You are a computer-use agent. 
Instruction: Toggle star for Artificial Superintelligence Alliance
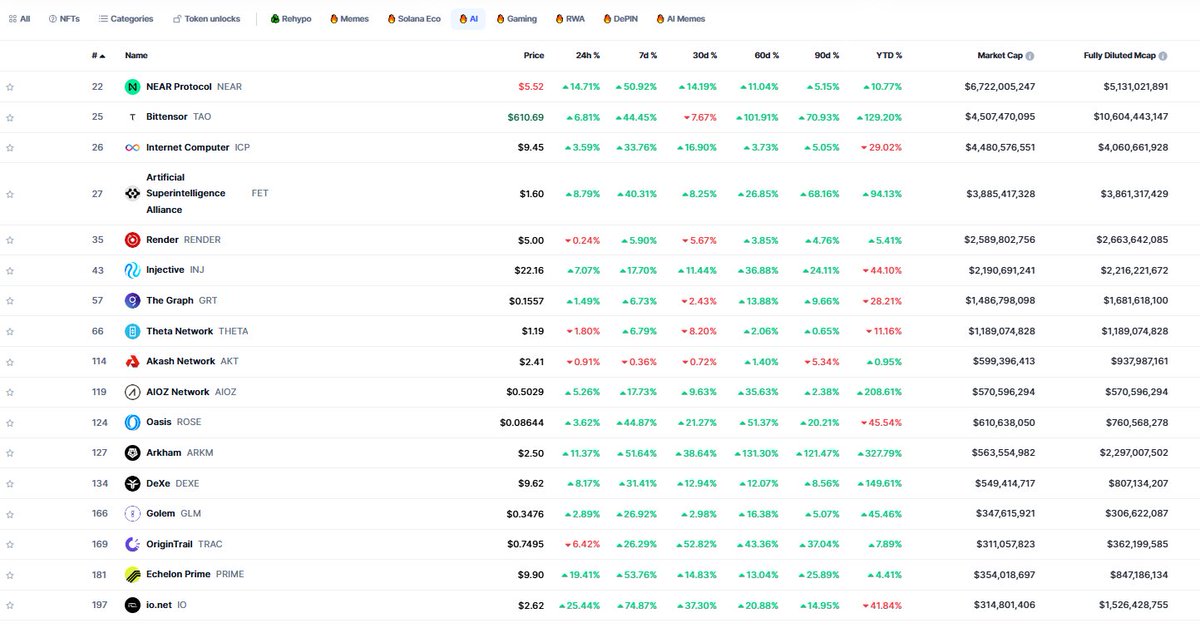click(10, 194)
